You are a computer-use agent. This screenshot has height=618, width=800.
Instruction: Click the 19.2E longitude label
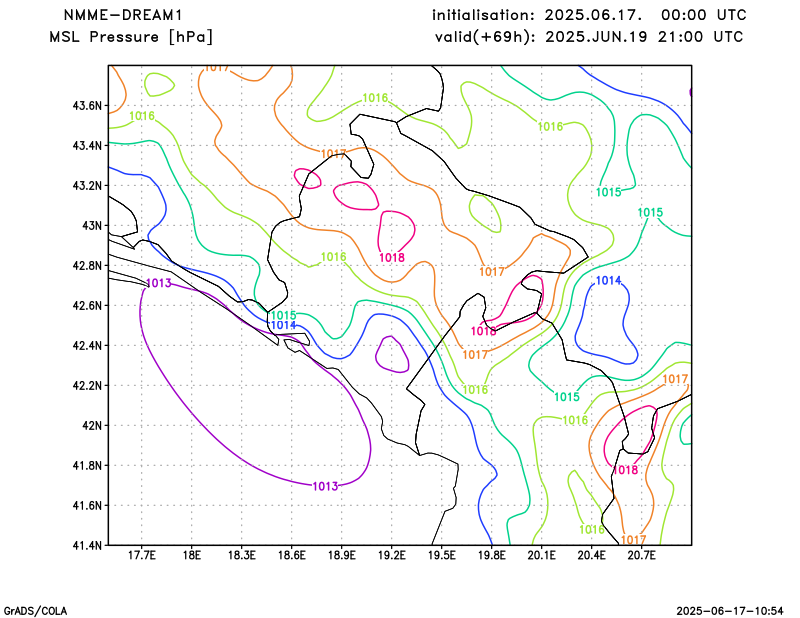(392, 555)
